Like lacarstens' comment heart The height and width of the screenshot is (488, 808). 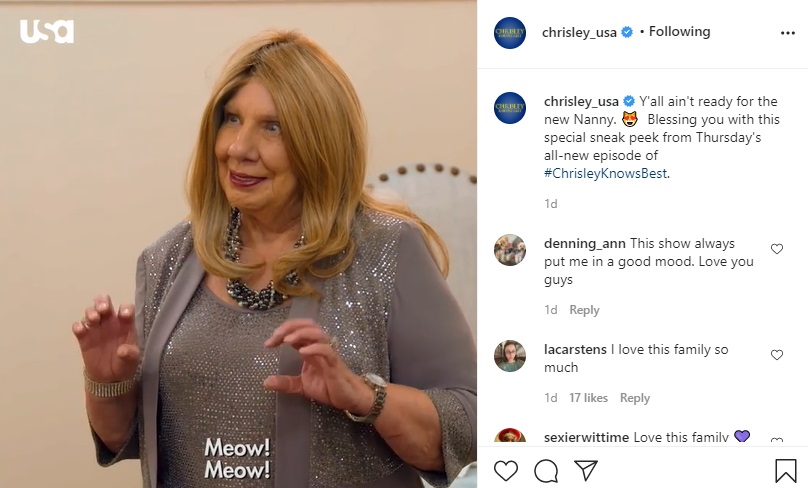tap(777, 355)
